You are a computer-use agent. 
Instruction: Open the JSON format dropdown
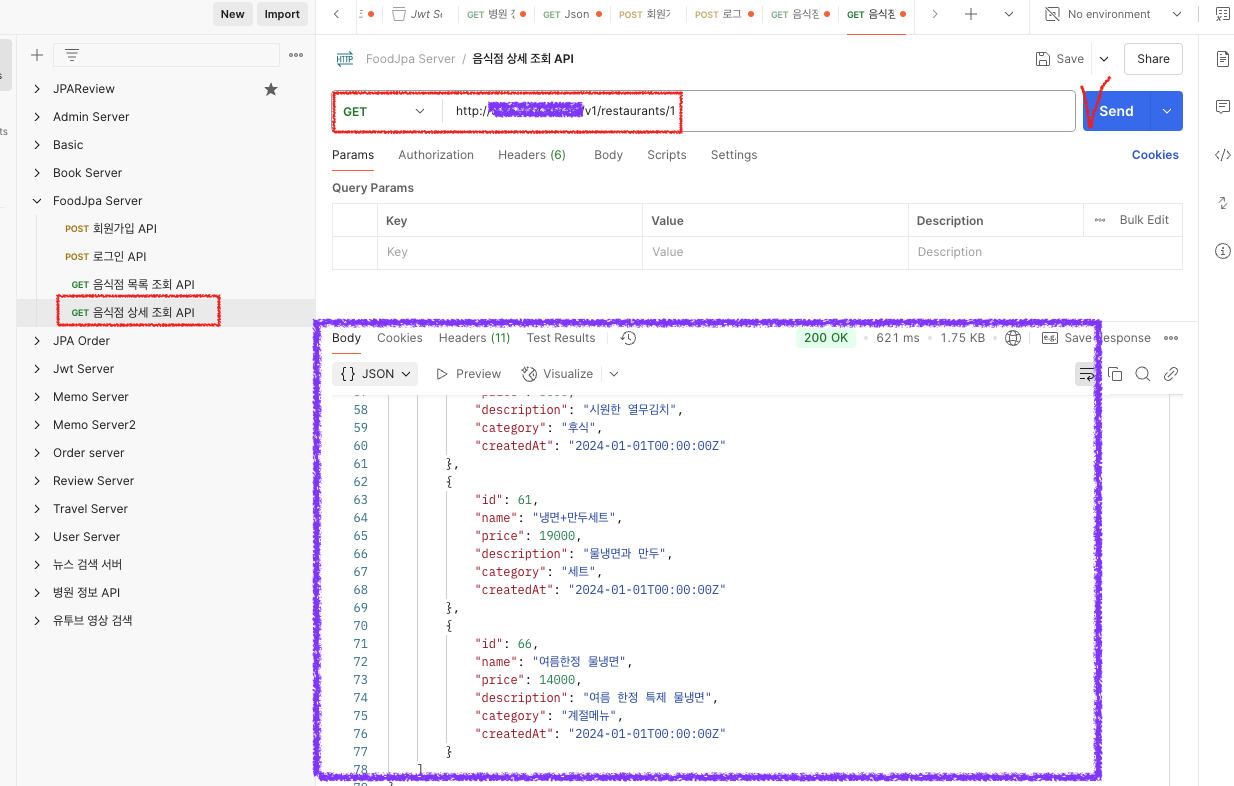tap(376, 374)
